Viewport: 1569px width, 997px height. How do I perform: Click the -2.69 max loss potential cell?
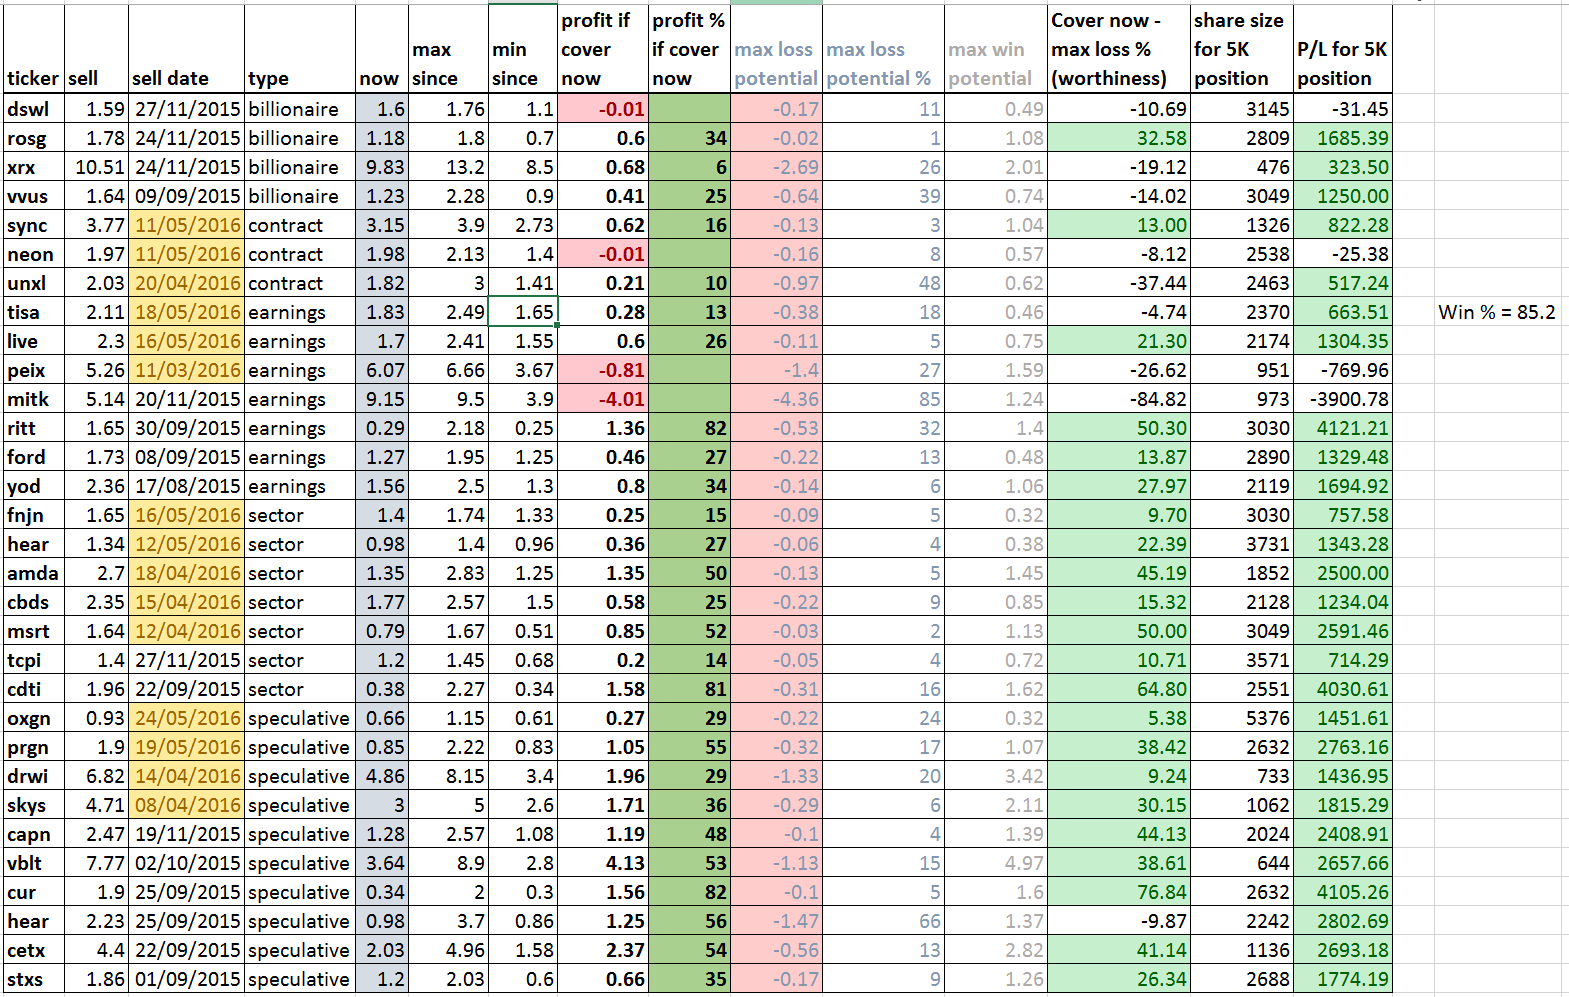[776, 167]
